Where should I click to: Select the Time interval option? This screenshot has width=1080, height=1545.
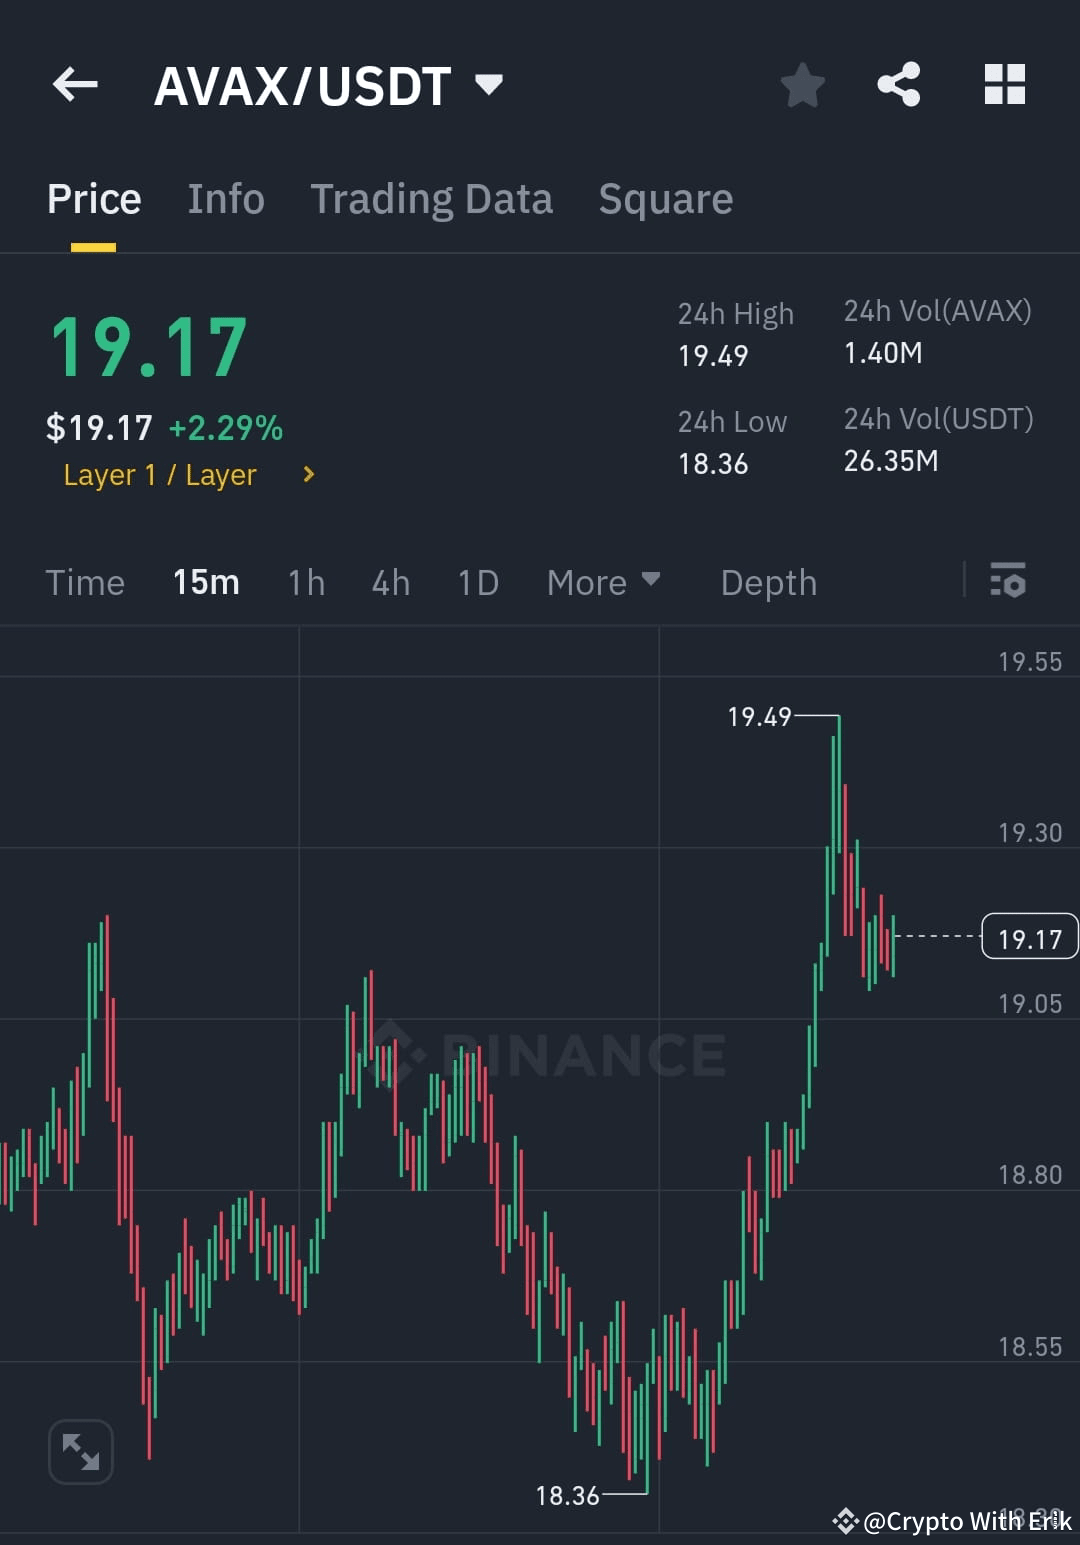85,582
